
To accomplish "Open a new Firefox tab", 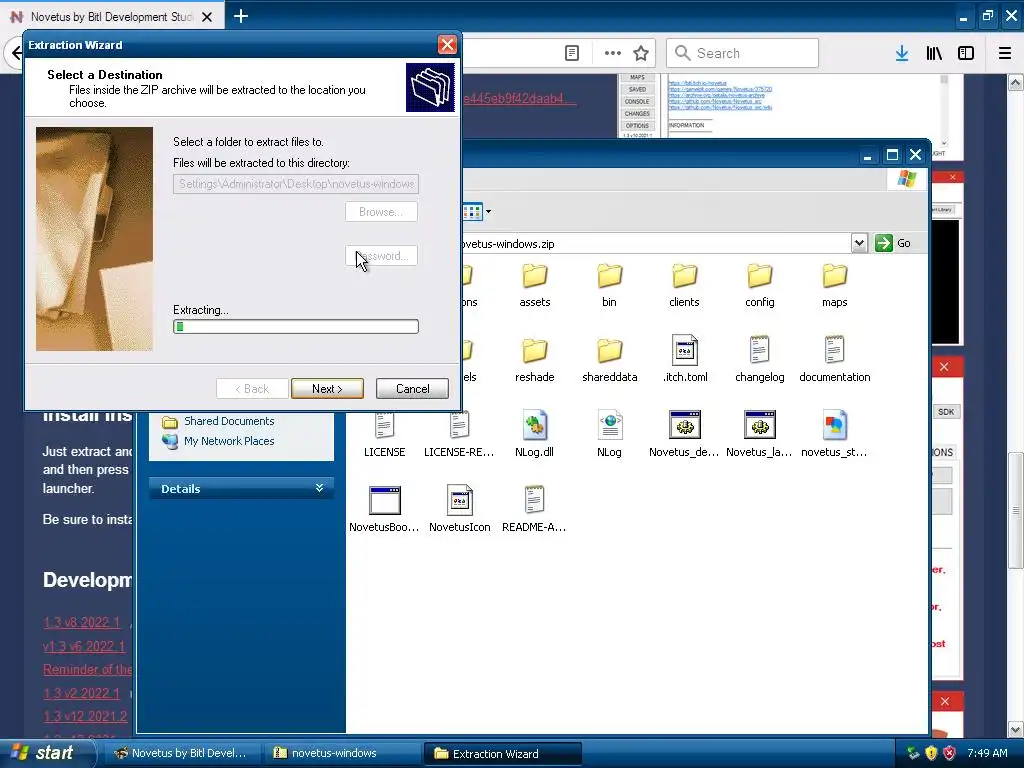I will click(x=241, y=16).
